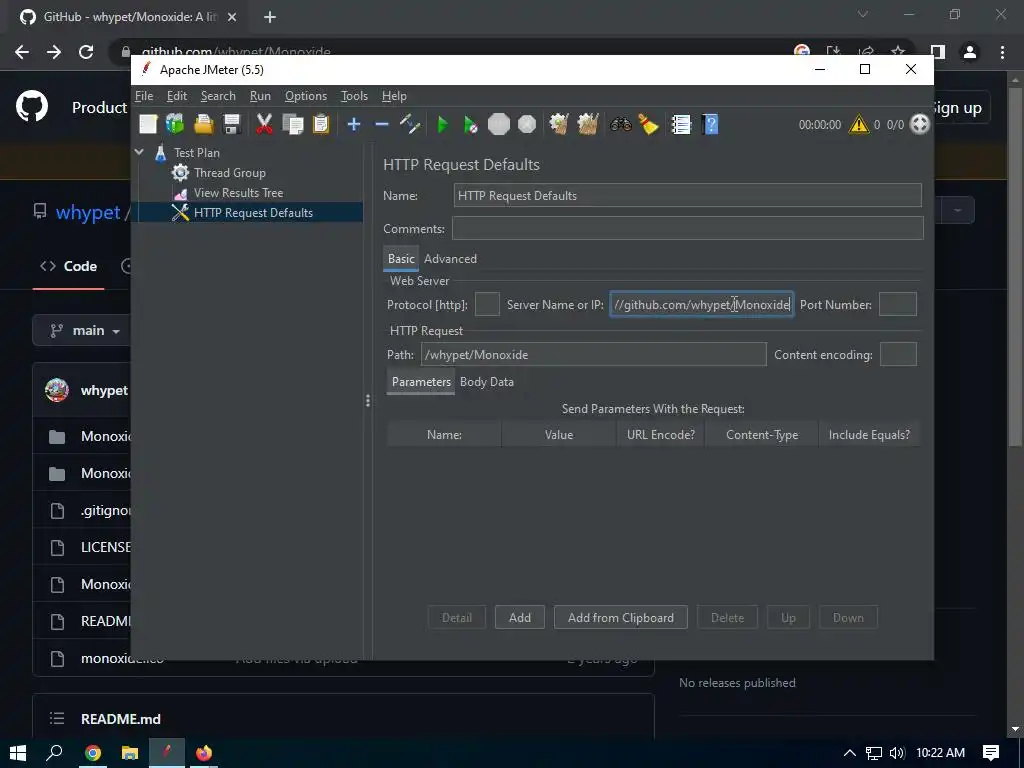
Task: Click the Include Equals? column header
Action: [869, 435]
